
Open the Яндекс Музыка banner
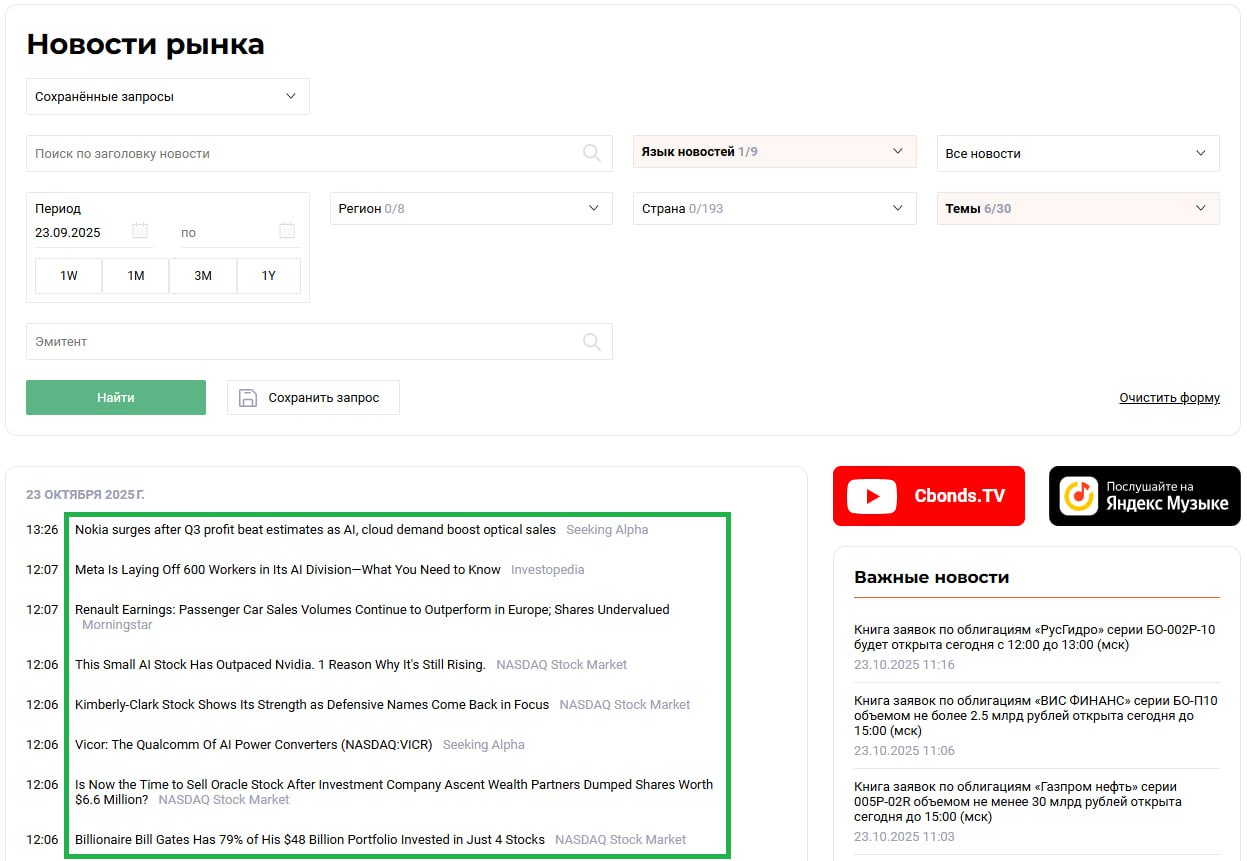point(1144,496)
